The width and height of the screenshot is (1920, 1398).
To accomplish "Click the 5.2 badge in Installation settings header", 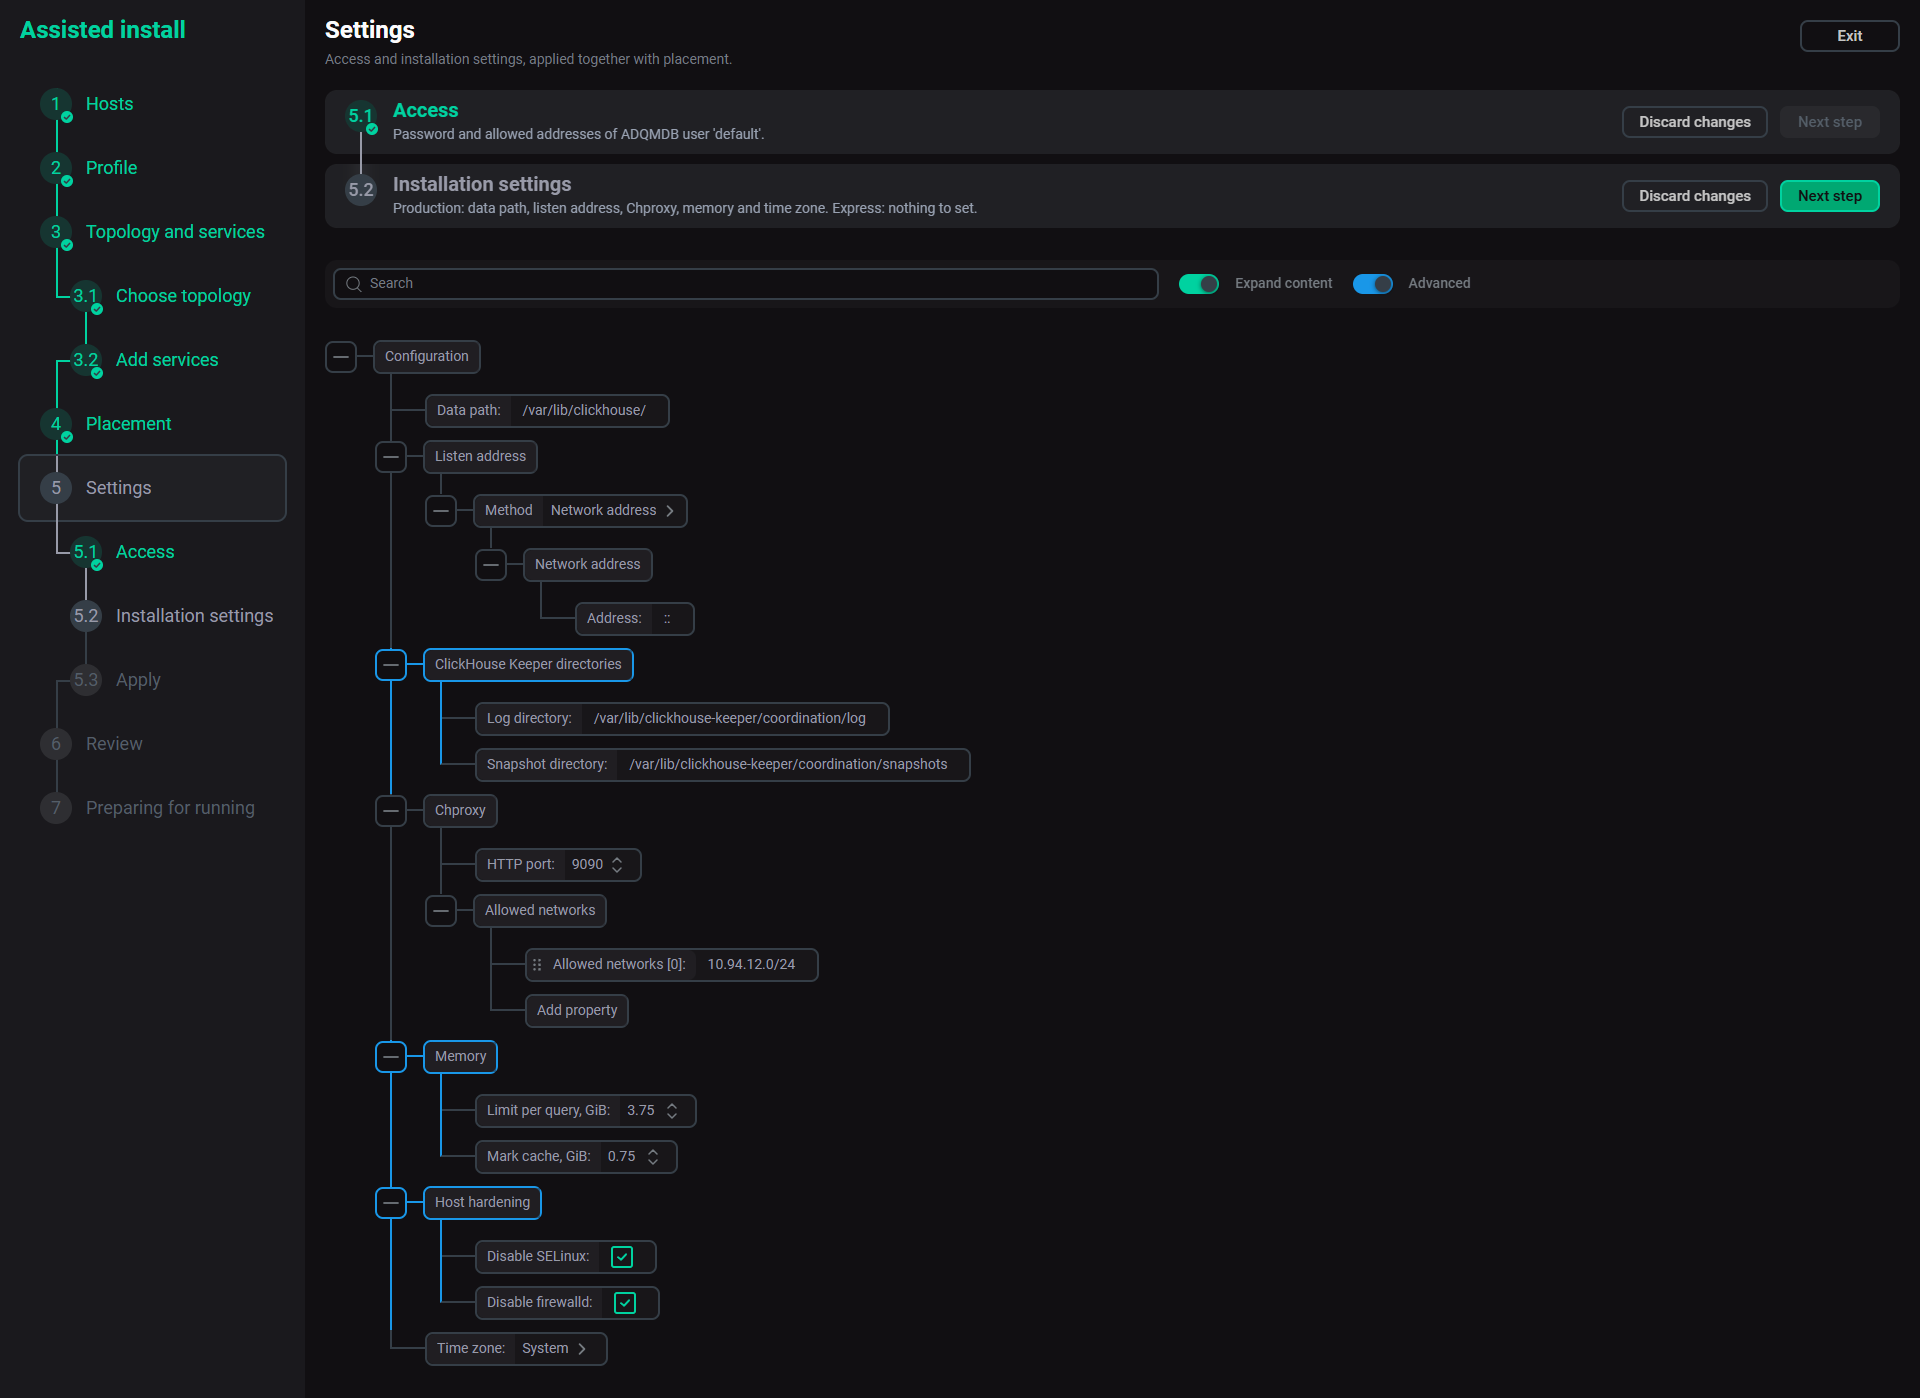I will [x=360, y=190].
